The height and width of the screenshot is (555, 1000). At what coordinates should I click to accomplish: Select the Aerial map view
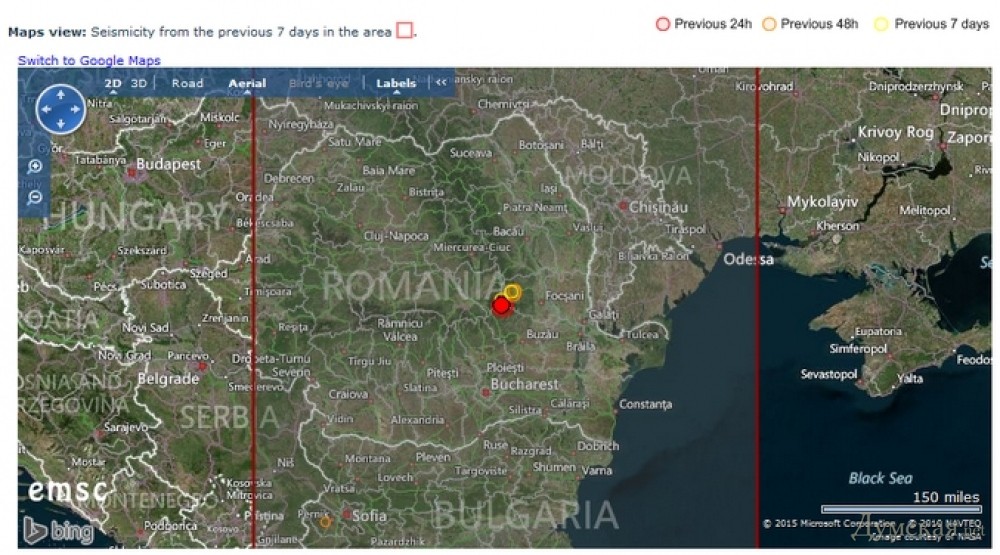pos(247,84)
